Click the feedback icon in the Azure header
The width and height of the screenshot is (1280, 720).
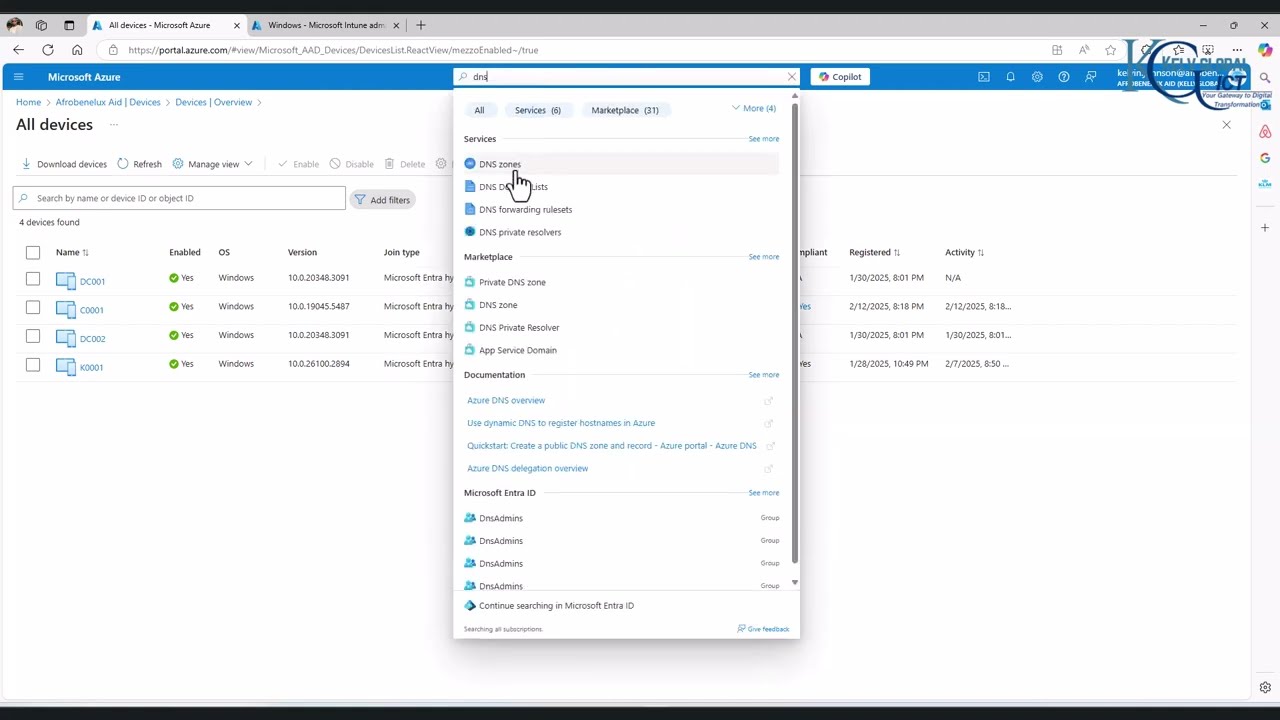(x=1091, y=77)
